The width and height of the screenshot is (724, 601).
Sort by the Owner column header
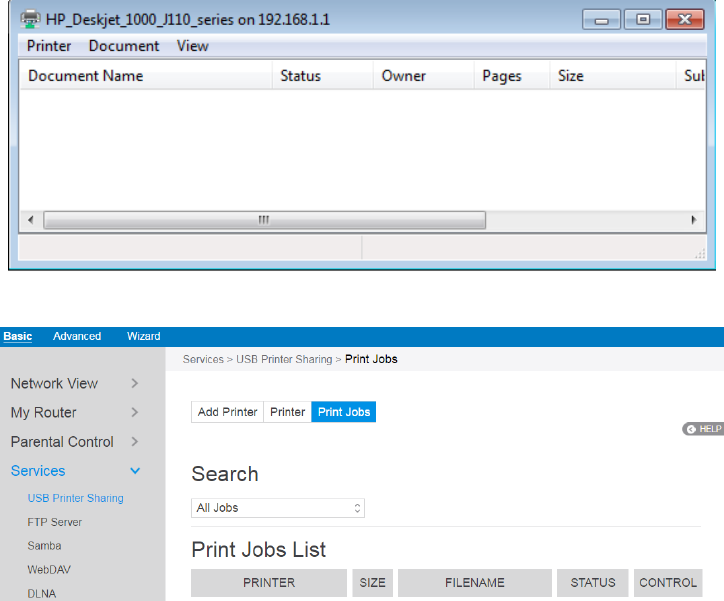click(x=423, y=75)
